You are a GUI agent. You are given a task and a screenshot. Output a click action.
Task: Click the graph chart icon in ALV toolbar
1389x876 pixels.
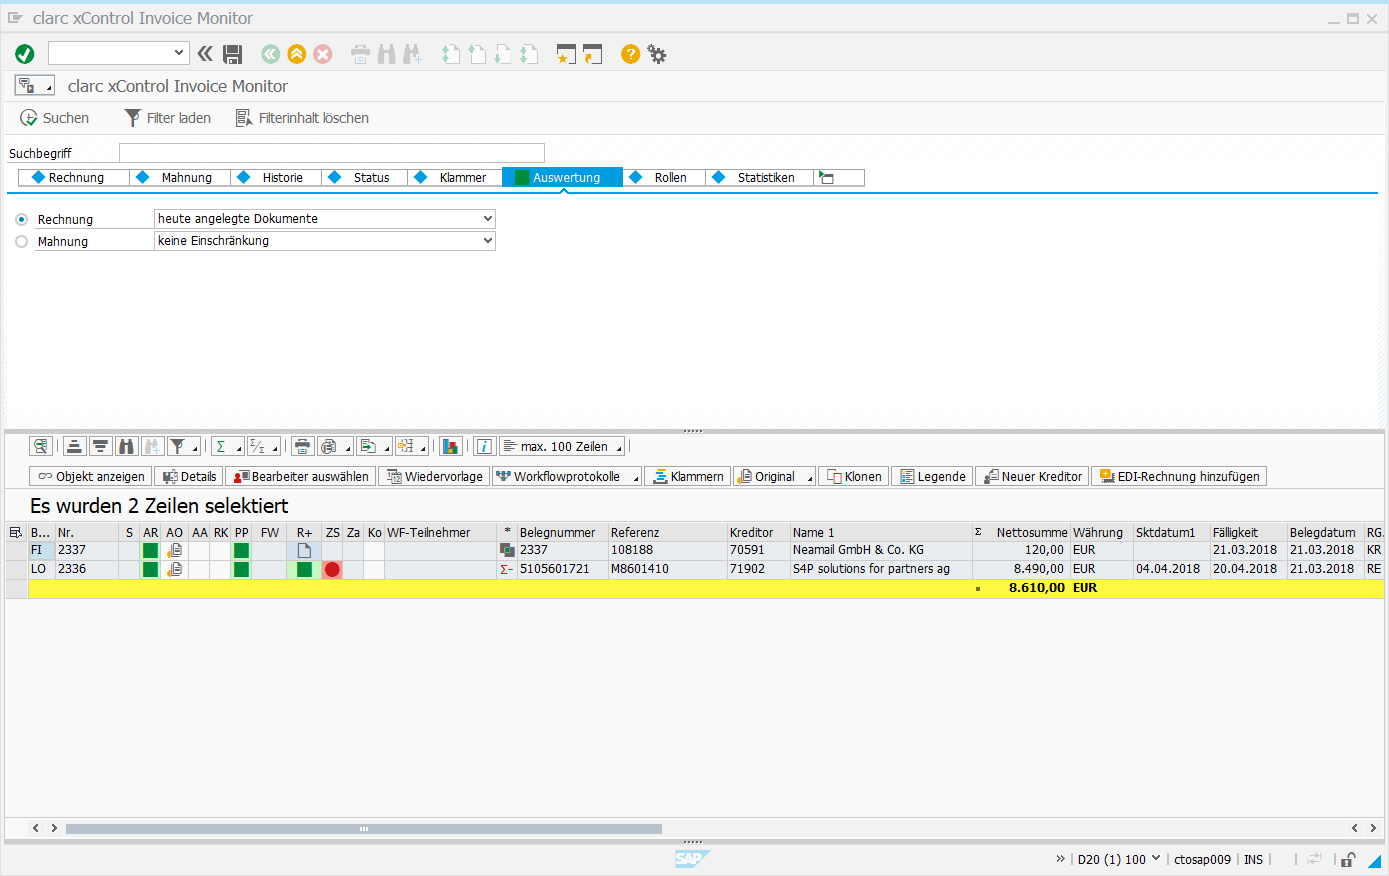click(x=450, y=446)
